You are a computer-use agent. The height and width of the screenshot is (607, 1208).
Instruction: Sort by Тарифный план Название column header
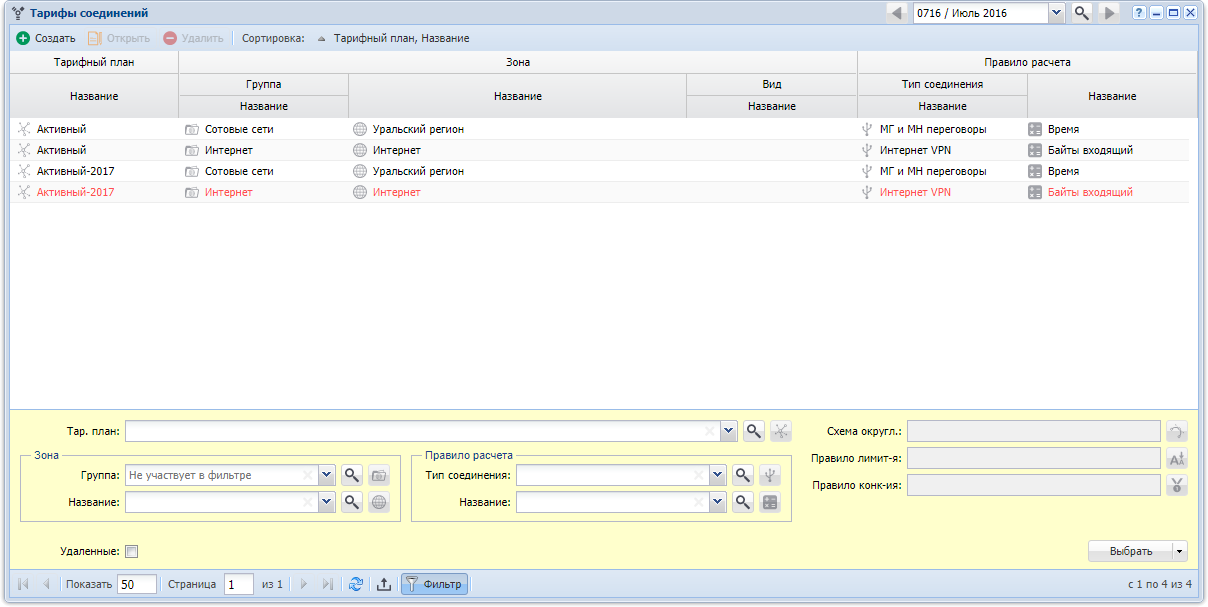click(x=94, y=96)
